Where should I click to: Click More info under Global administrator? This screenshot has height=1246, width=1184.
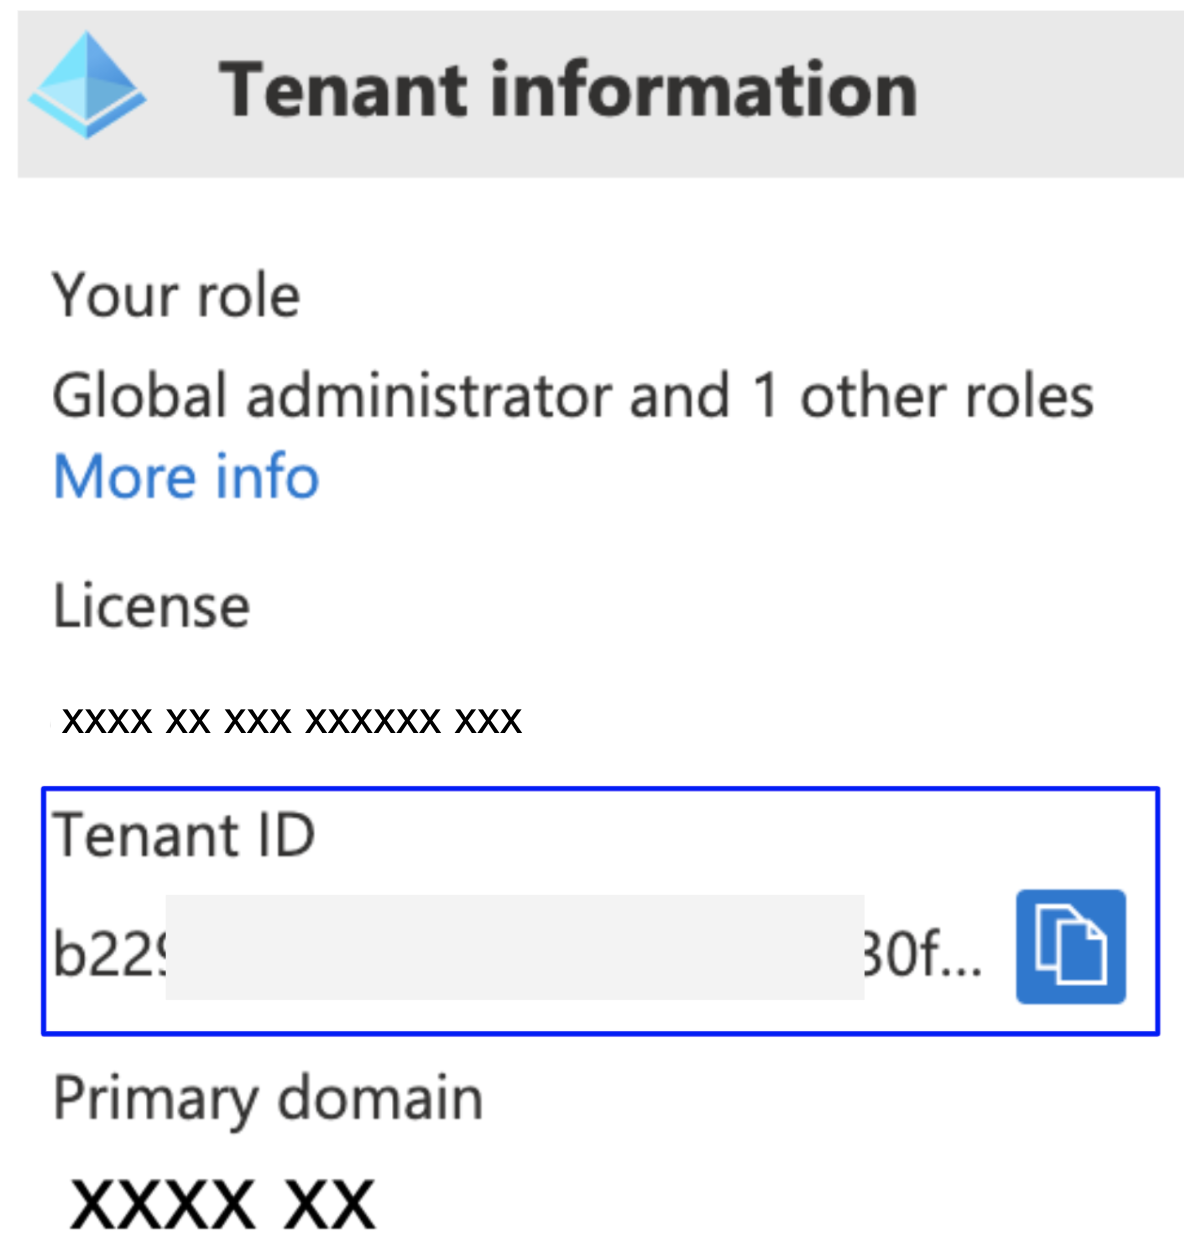185,477
